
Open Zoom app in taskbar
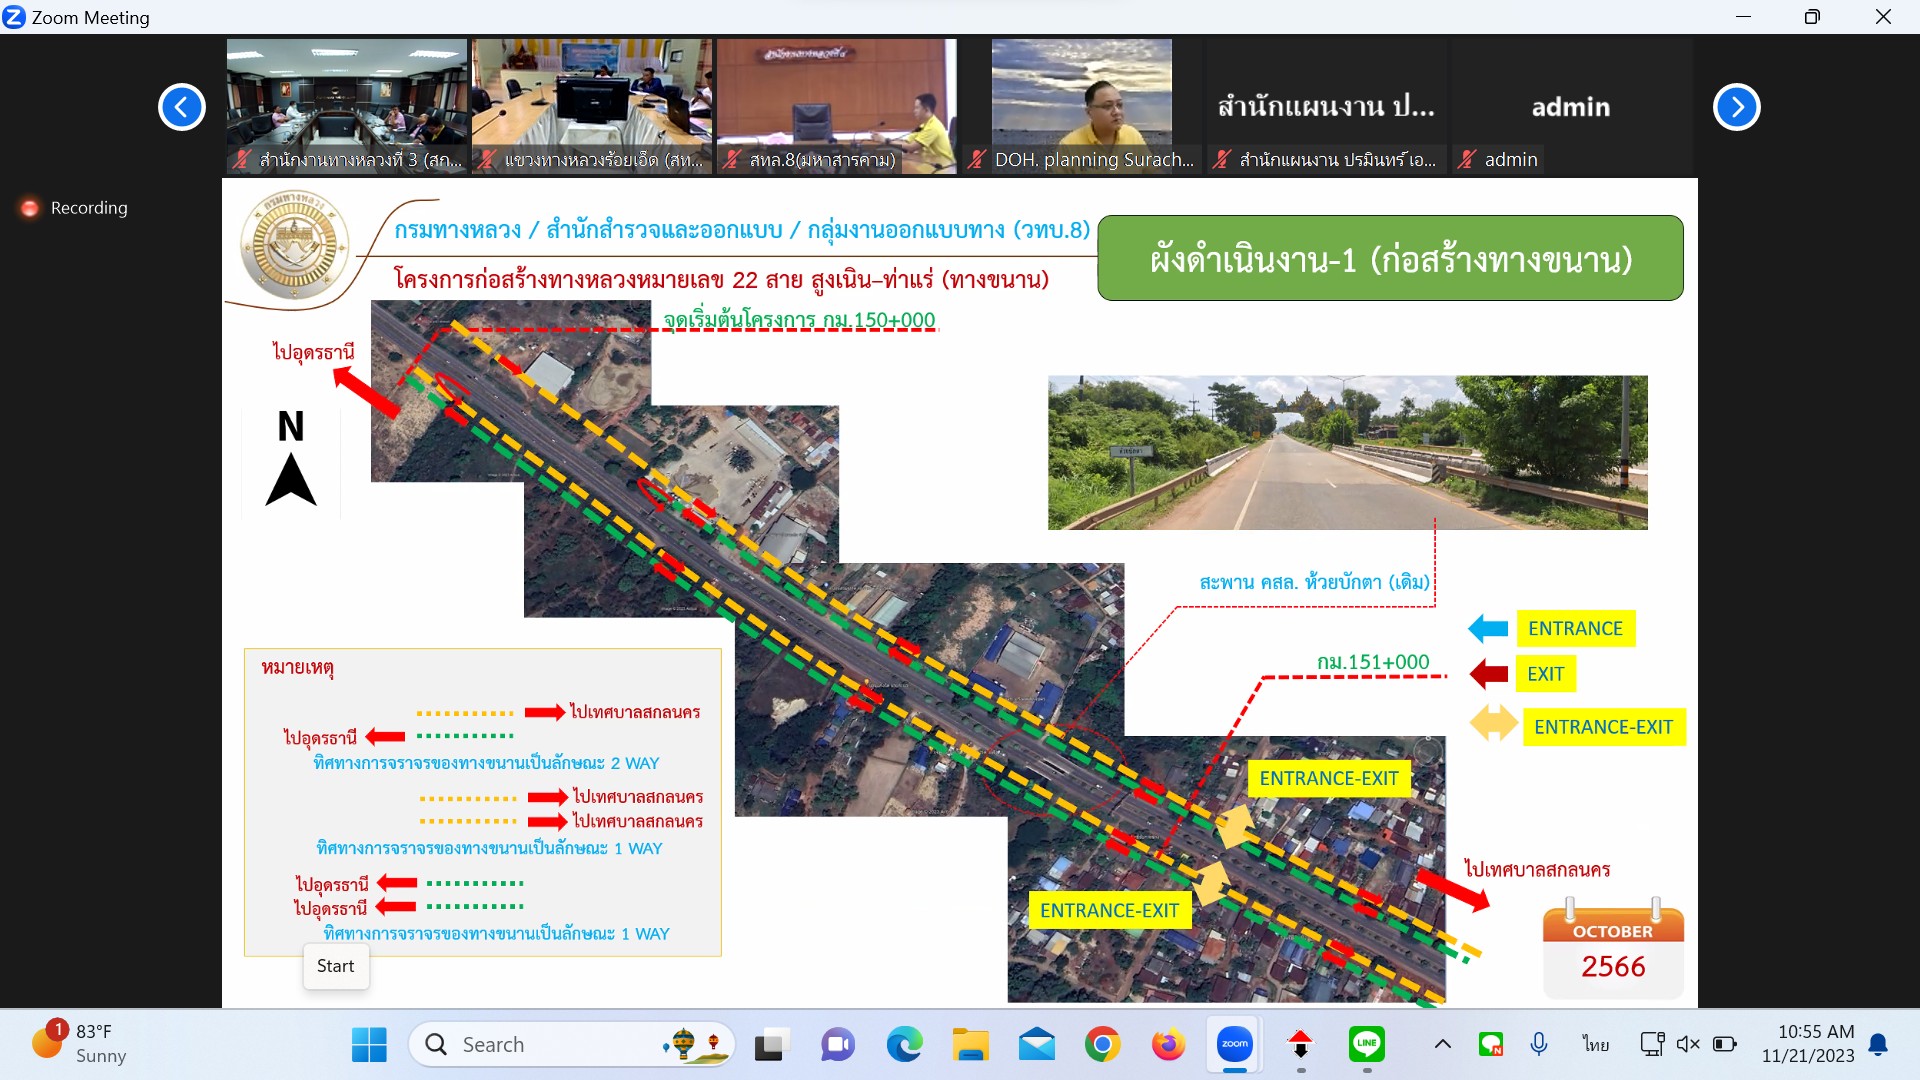click(1234, 1044)
